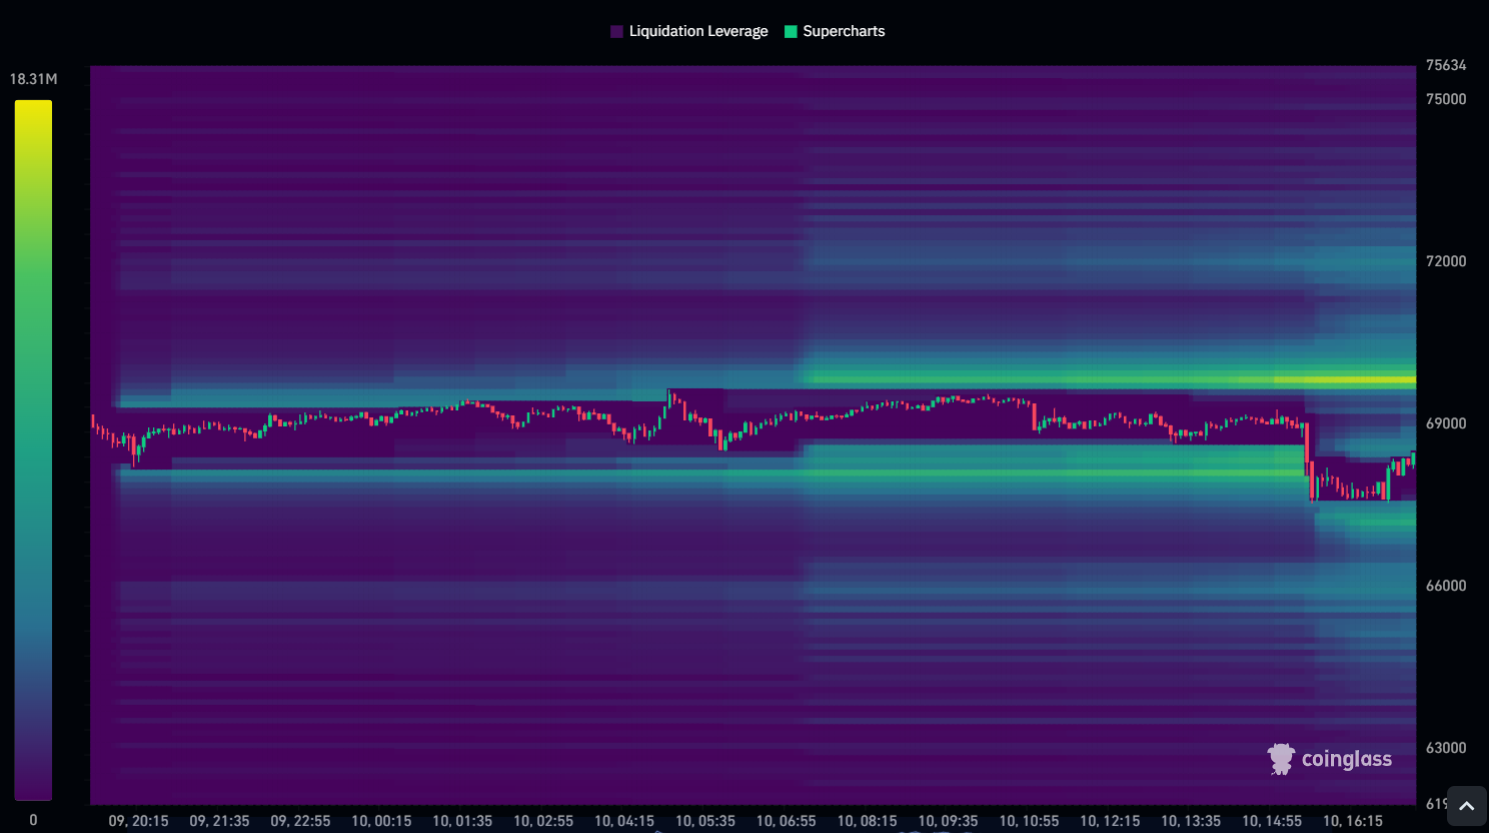Select the 18.31M maximum scale label
Viewport: 1489px width, 833px height.
pyautogui.click(x=33, y=79)
